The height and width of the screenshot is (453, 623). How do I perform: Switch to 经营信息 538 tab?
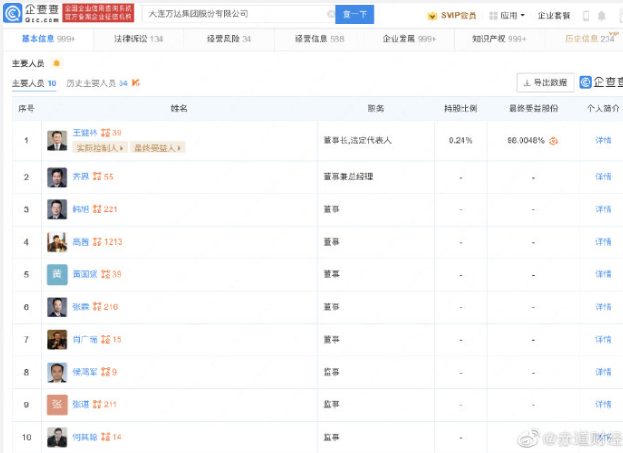[x=319, y=39]
